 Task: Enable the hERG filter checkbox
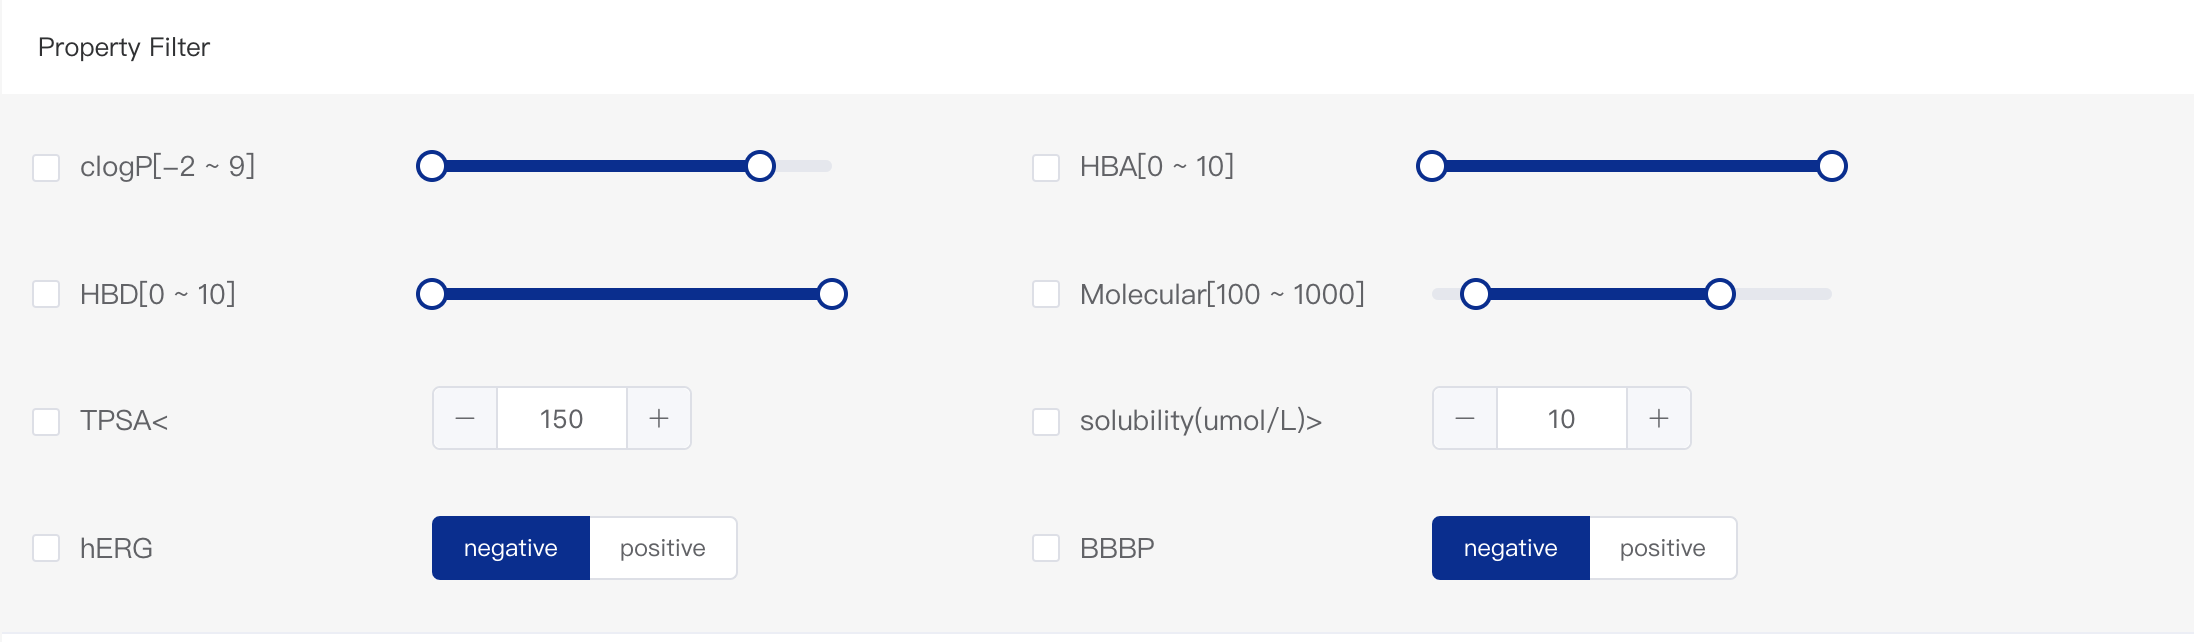point(46,548)
